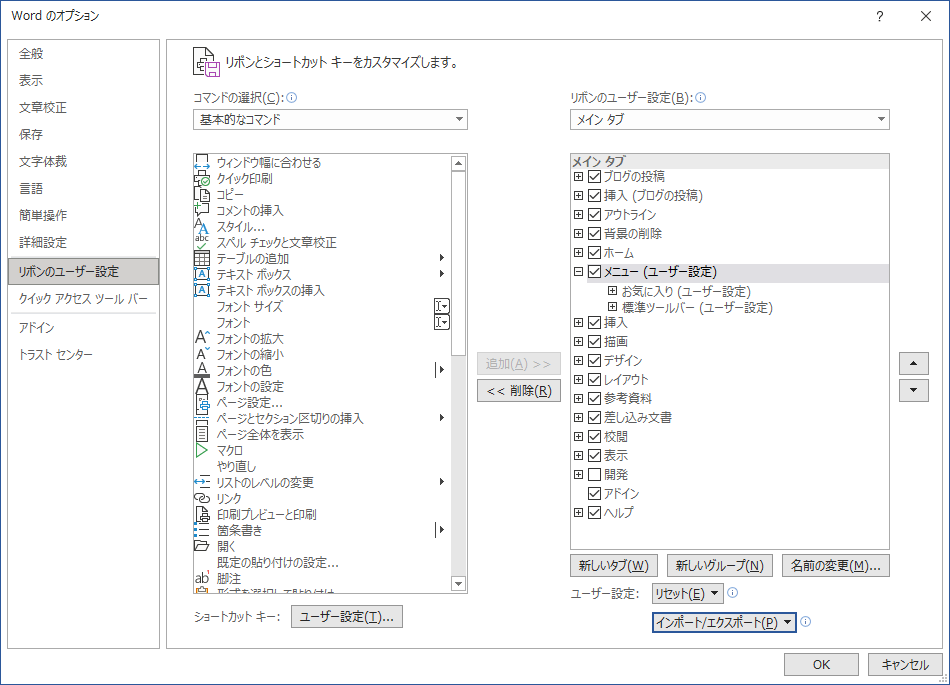
Task: Select the クイック印刷 printer icon
Action: click(x=202, y=179)
